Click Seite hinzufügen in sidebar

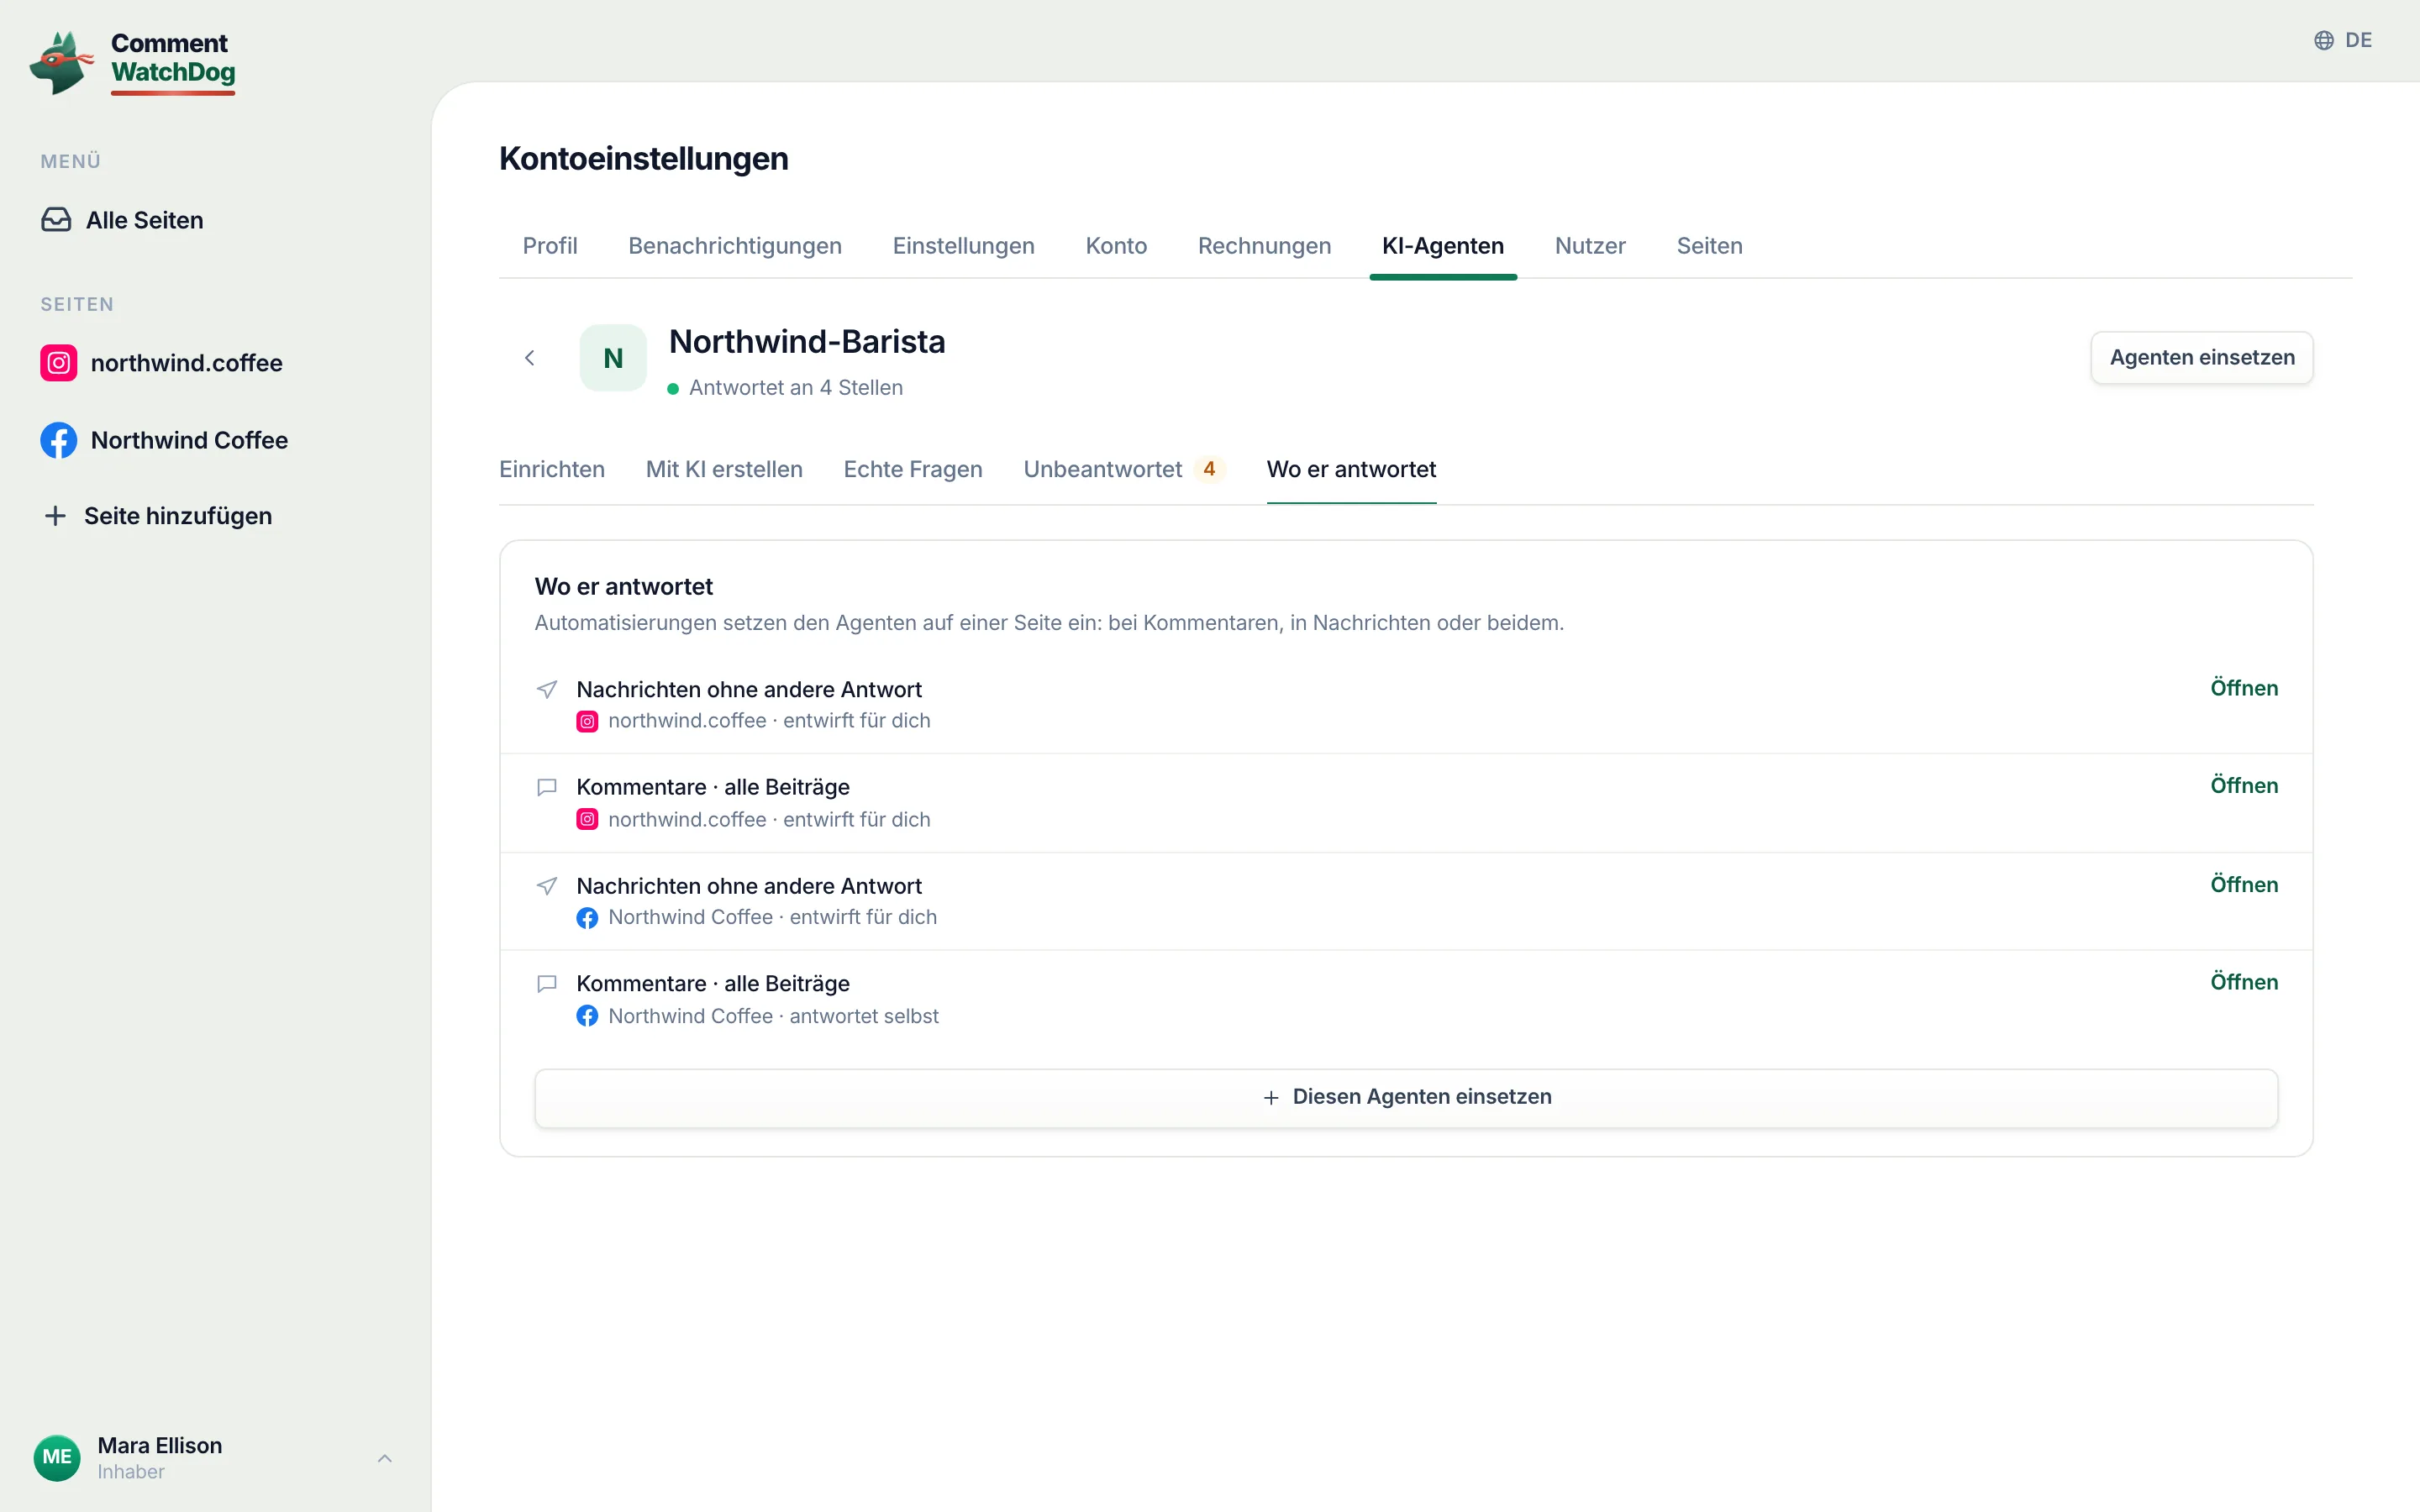click(158, 516)
